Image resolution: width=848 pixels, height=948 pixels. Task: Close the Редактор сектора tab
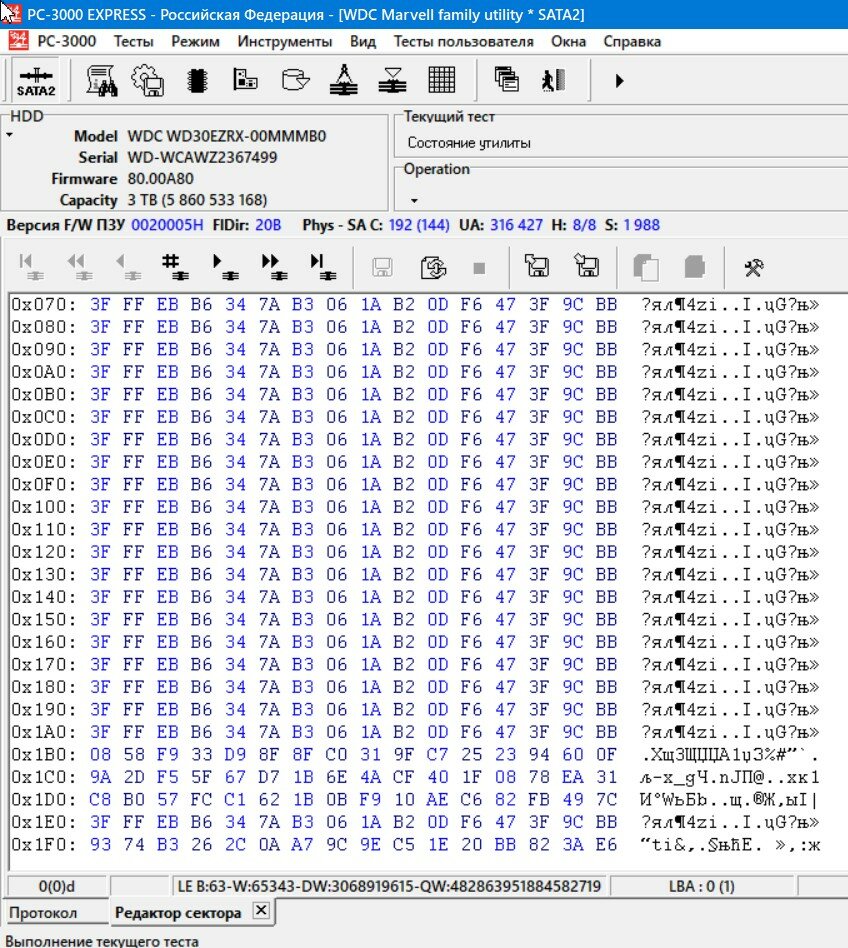[261, 910]
